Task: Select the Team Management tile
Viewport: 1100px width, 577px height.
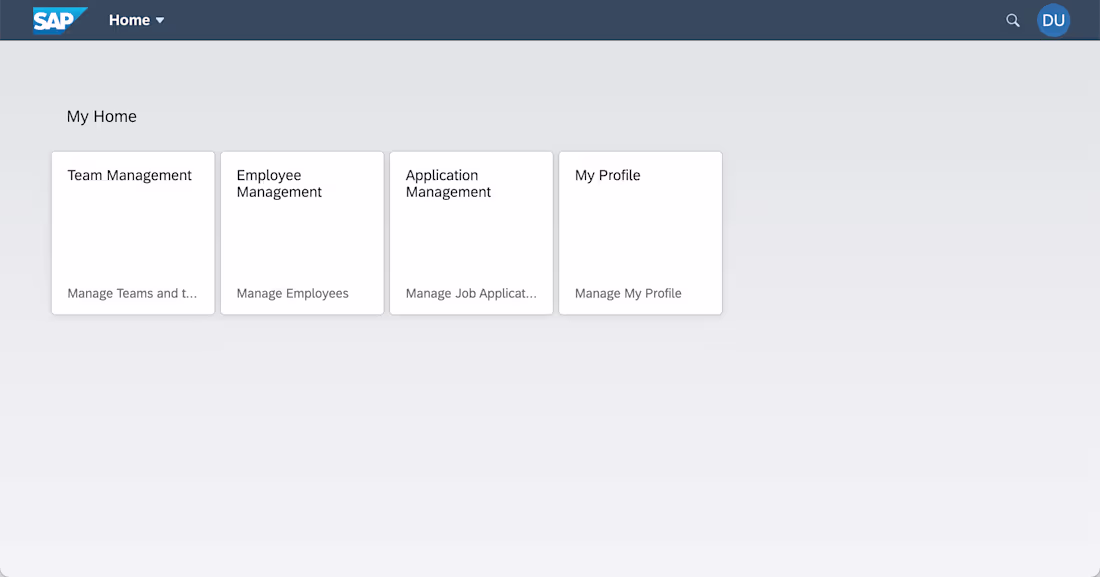Action: pos(132,232)
